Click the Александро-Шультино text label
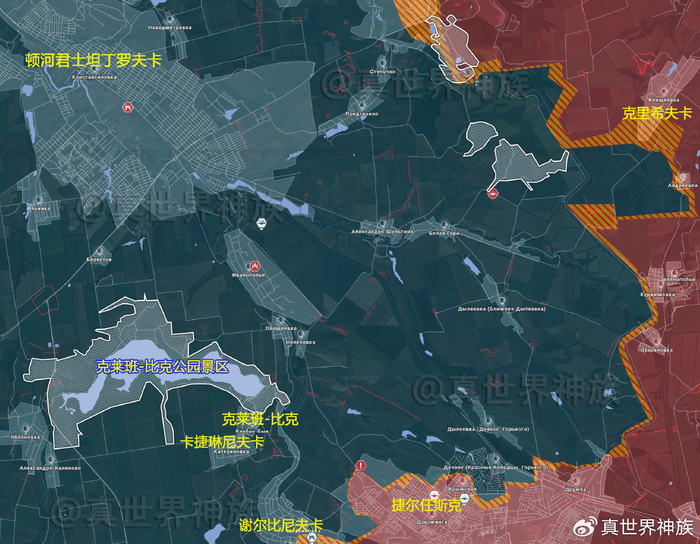The image size is (700, 544). click(x=382, y=232)
